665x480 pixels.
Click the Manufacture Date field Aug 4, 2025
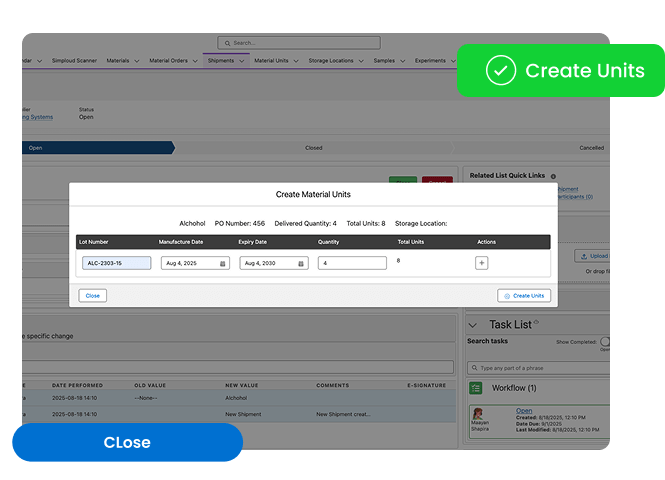click(x=195, y=263)
